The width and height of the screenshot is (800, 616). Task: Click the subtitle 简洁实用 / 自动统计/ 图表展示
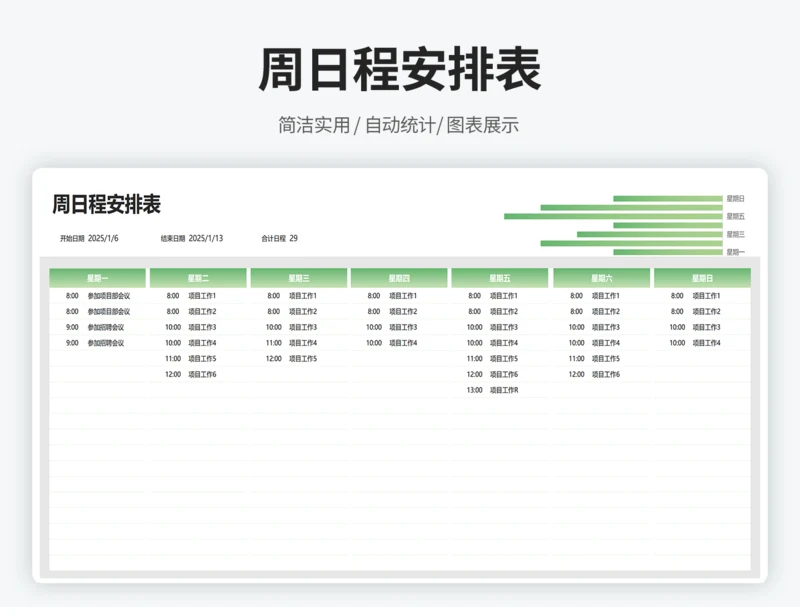[398, 125]
